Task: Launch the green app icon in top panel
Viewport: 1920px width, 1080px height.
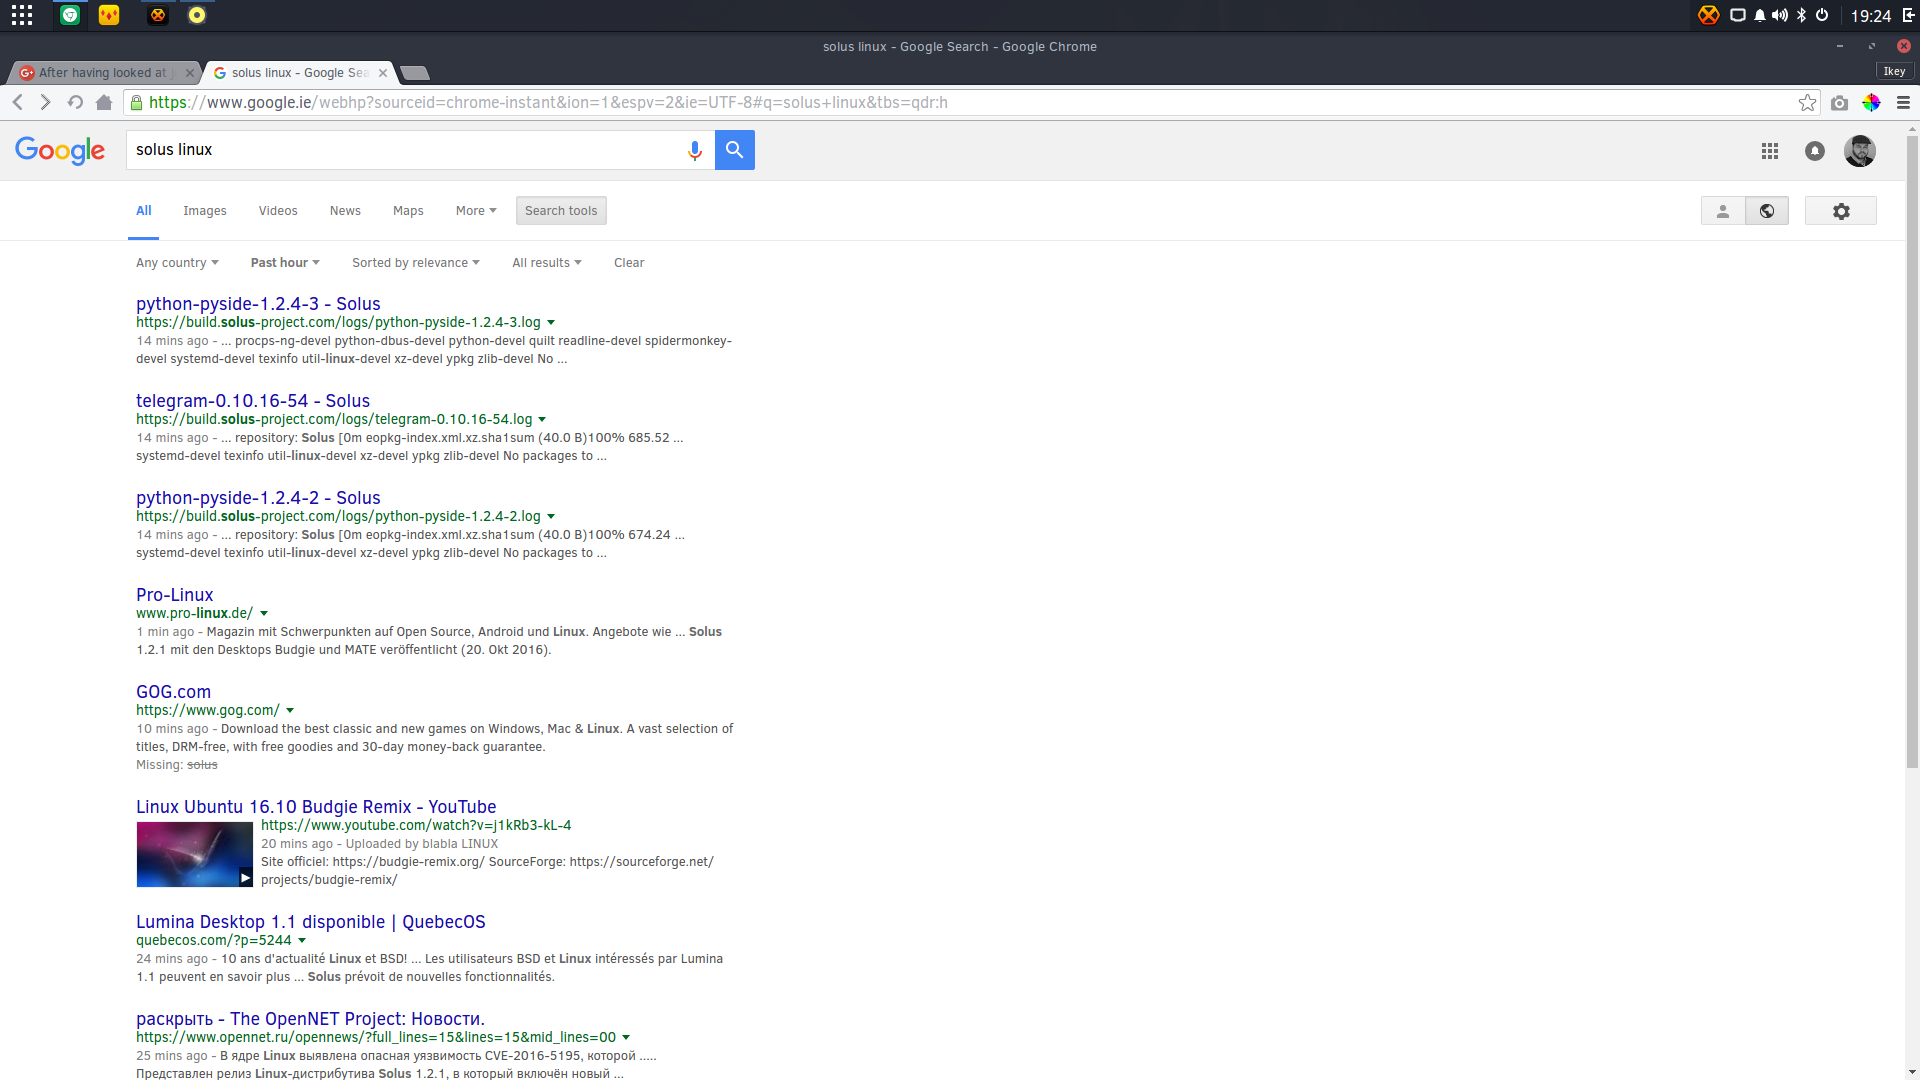Action: pos(70,15)
